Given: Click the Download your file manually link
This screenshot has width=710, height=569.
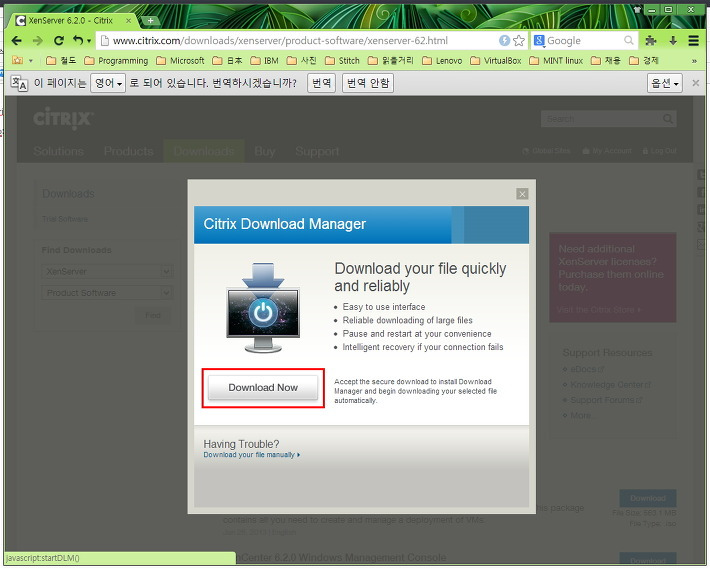Looking at the screenshot, I should [251, 454].
